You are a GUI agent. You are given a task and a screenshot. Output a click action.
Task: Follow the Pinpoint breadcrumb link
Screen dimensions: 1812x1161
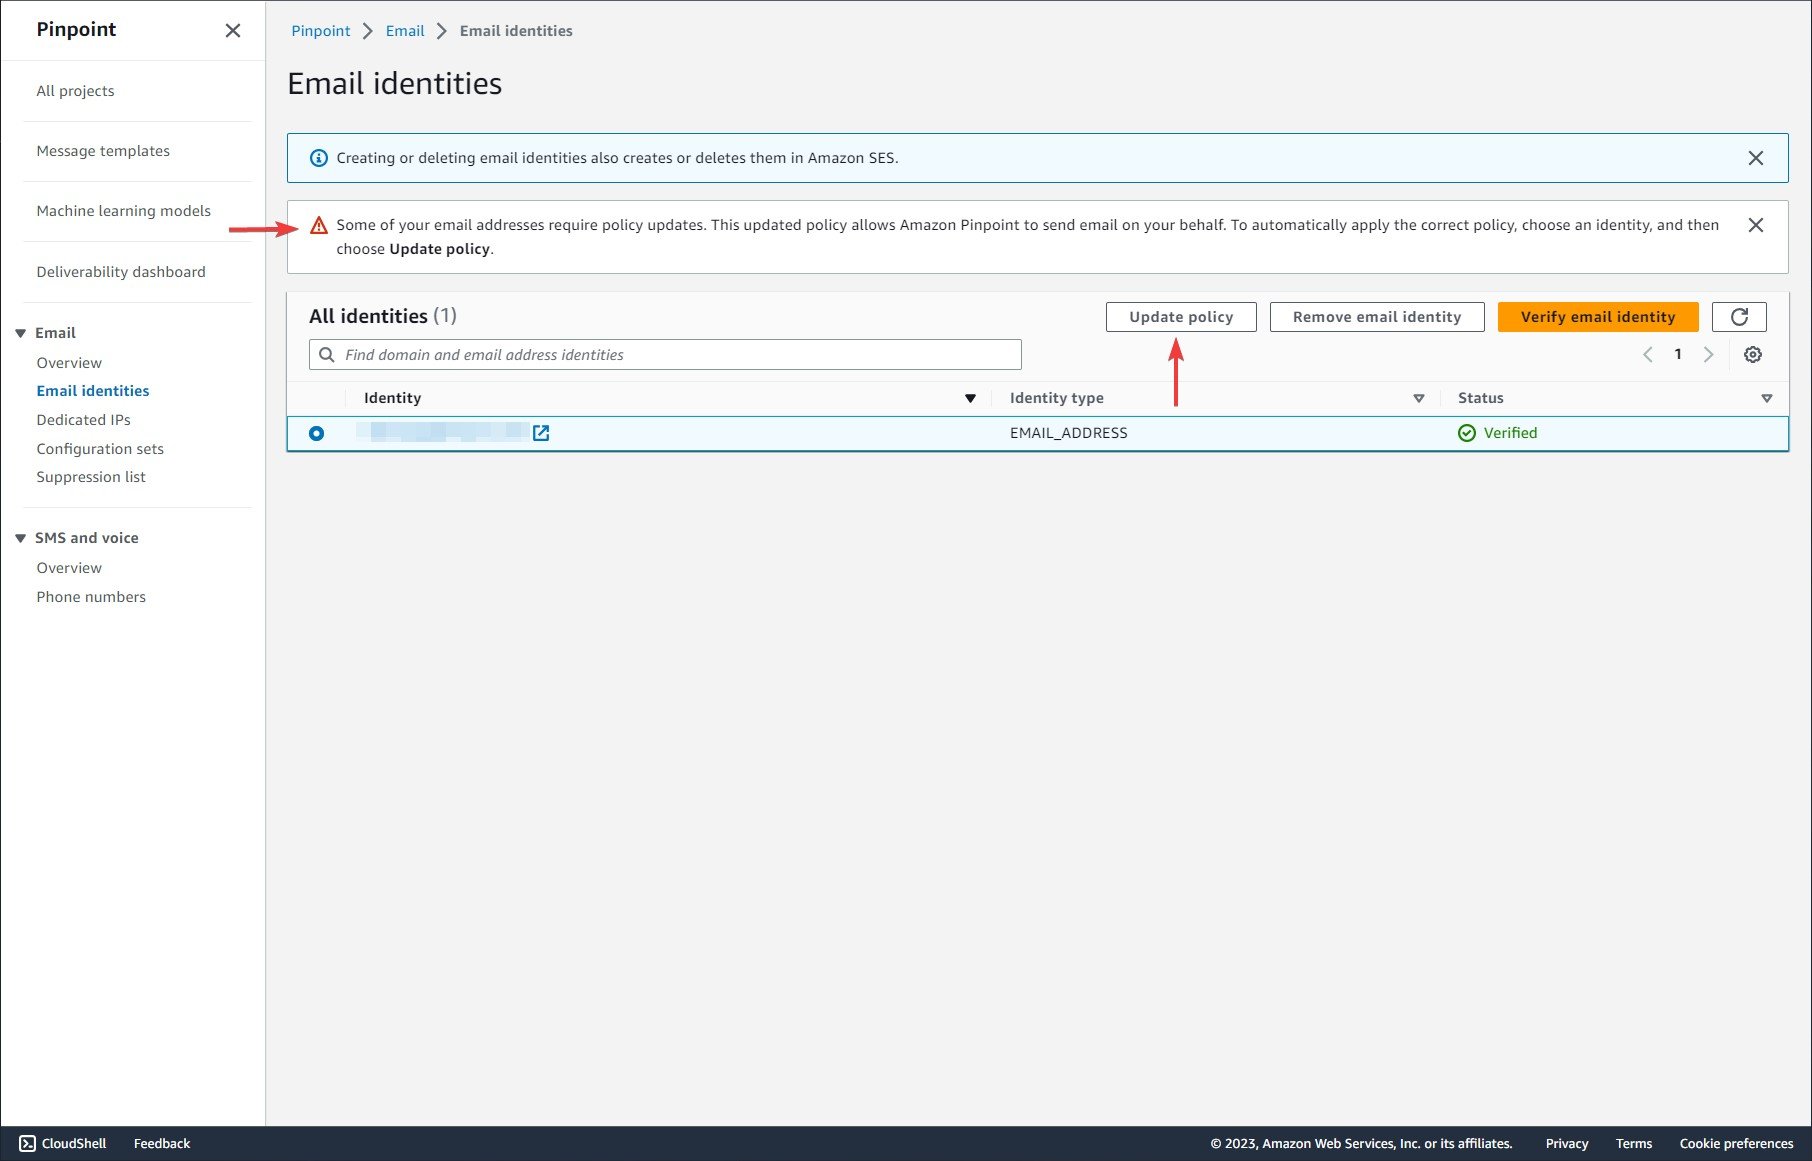click(x=321, y=31)
